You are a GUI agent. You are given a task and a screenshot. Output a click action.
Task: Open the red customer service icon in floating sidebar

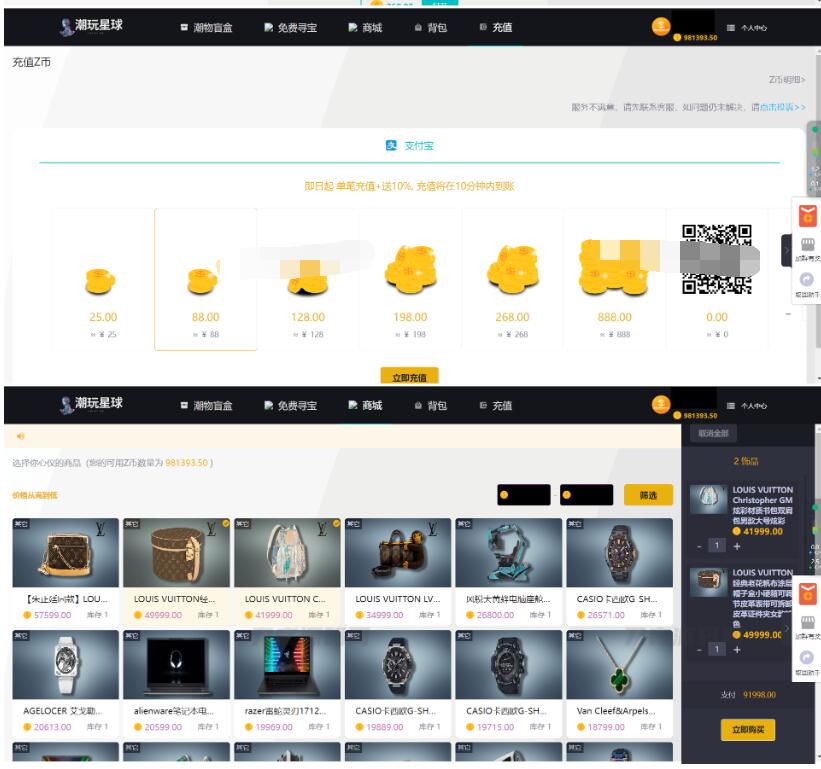(x=808, y=217)
